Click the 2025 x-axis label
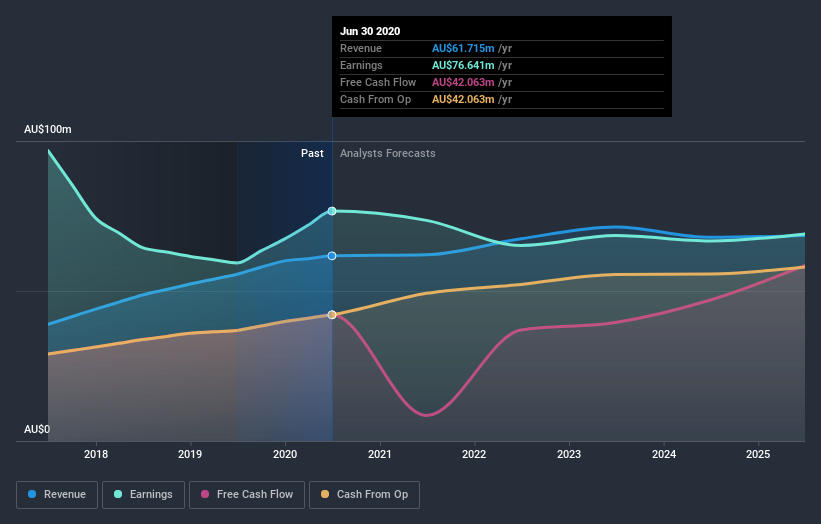 click(758, 454)
